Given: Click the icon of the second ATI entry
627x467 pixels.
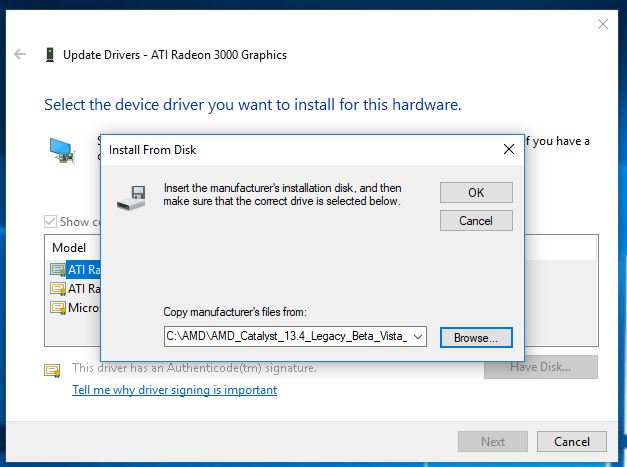Looking at the screenshot, I should pyautogui.click(x=57, y=288).
